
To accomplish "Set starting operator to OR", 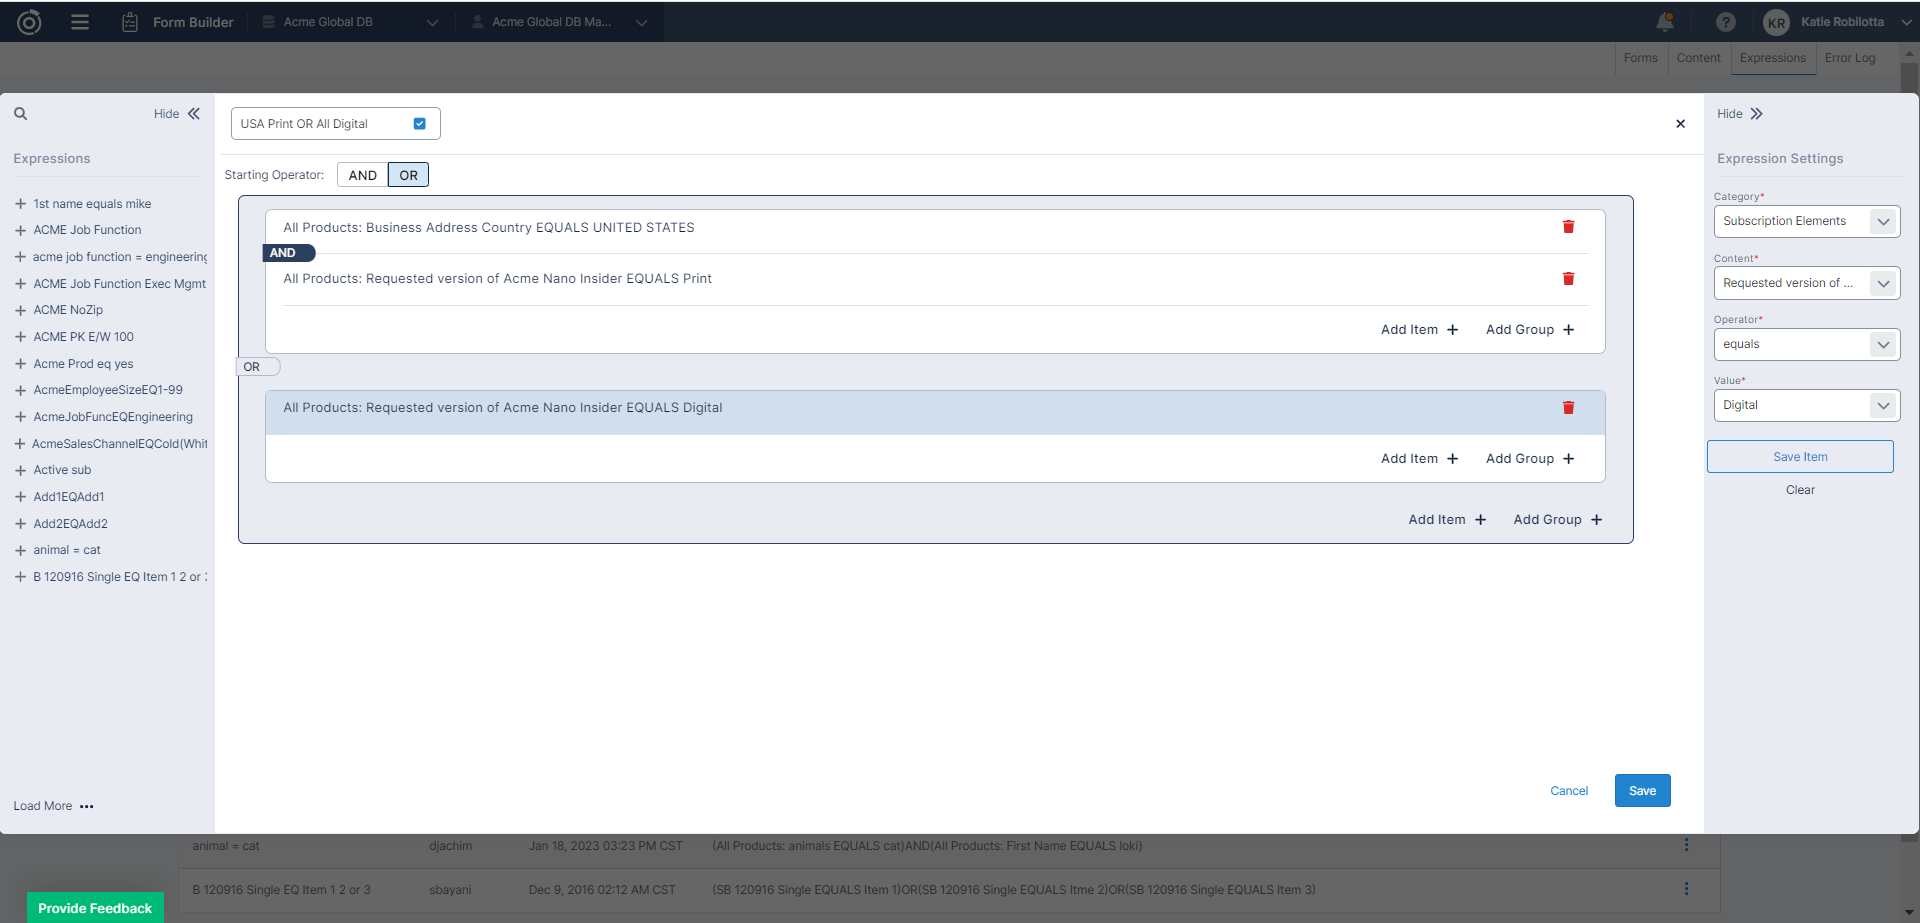I will [x=408, y=175].
